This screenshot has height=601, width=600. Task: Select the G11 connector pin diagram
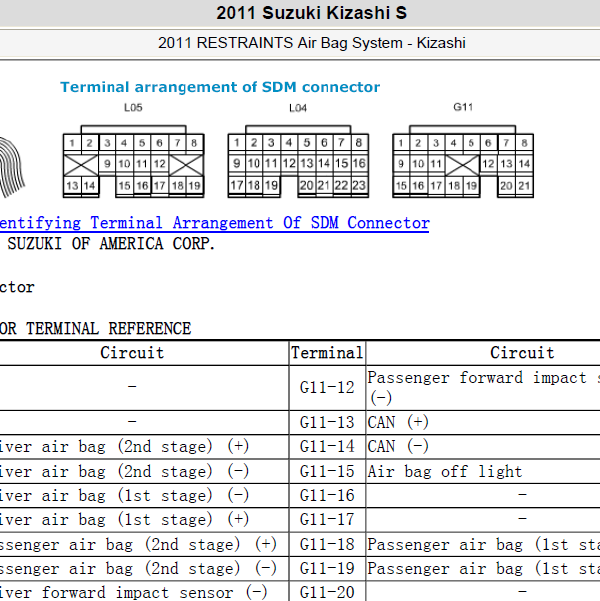tap(463, 161)
